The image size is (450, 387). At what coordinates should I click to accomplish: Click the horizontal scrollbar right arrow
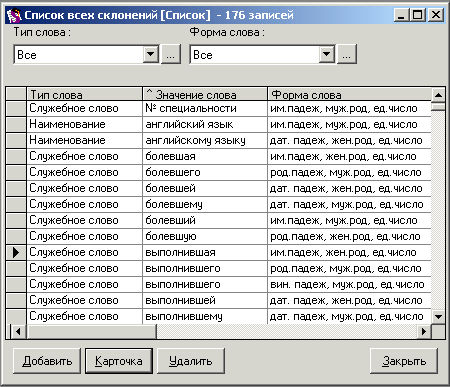point(424,332)
